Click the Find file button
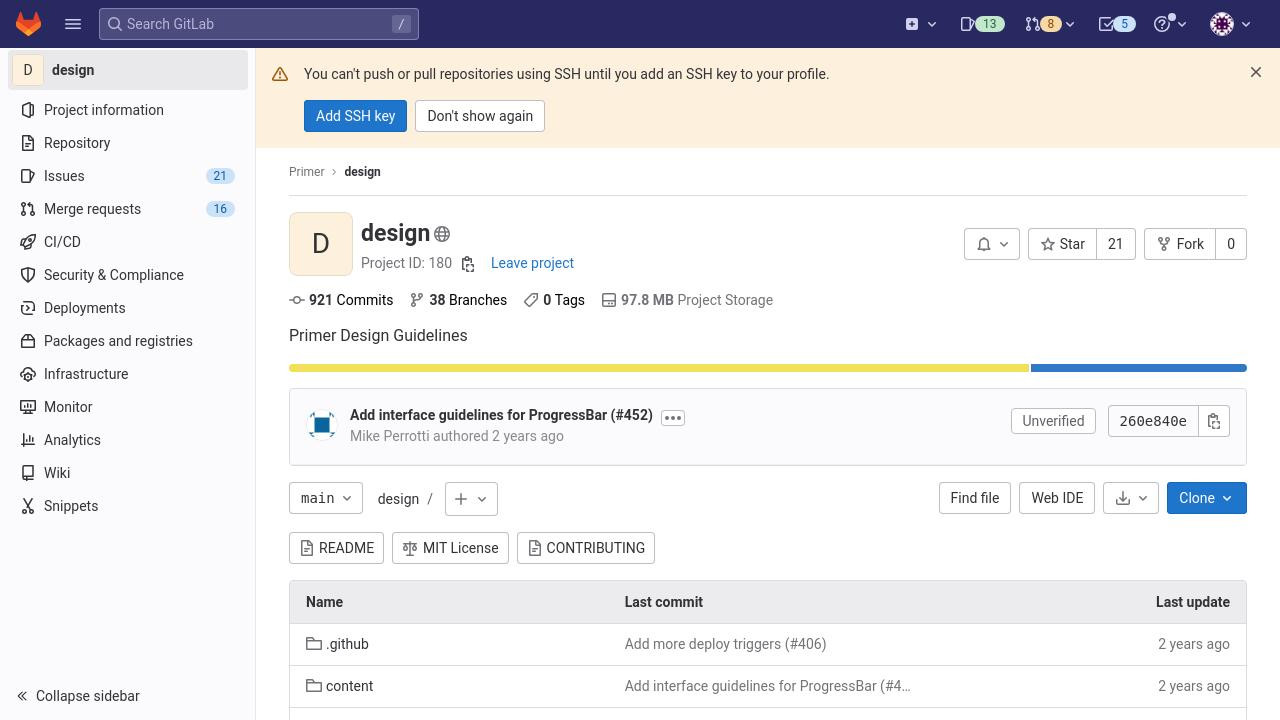This screenshot has width=1280, height=720. [975, 498]
